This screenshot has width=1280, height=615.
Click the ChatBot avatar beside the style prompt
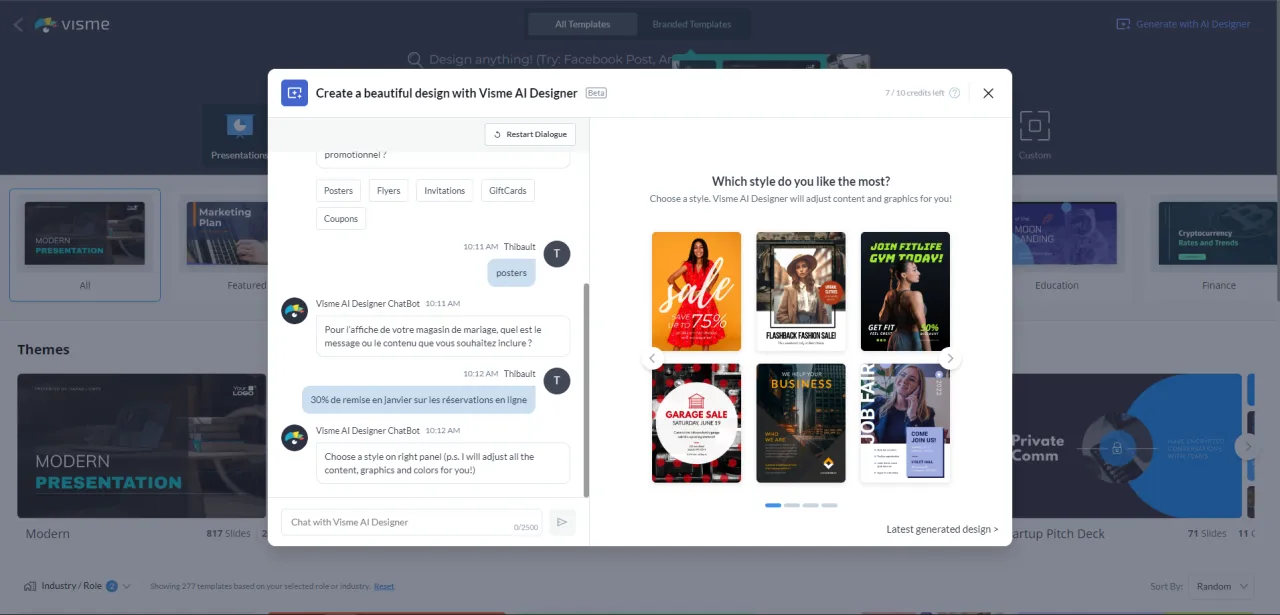(x=294, y=438)
